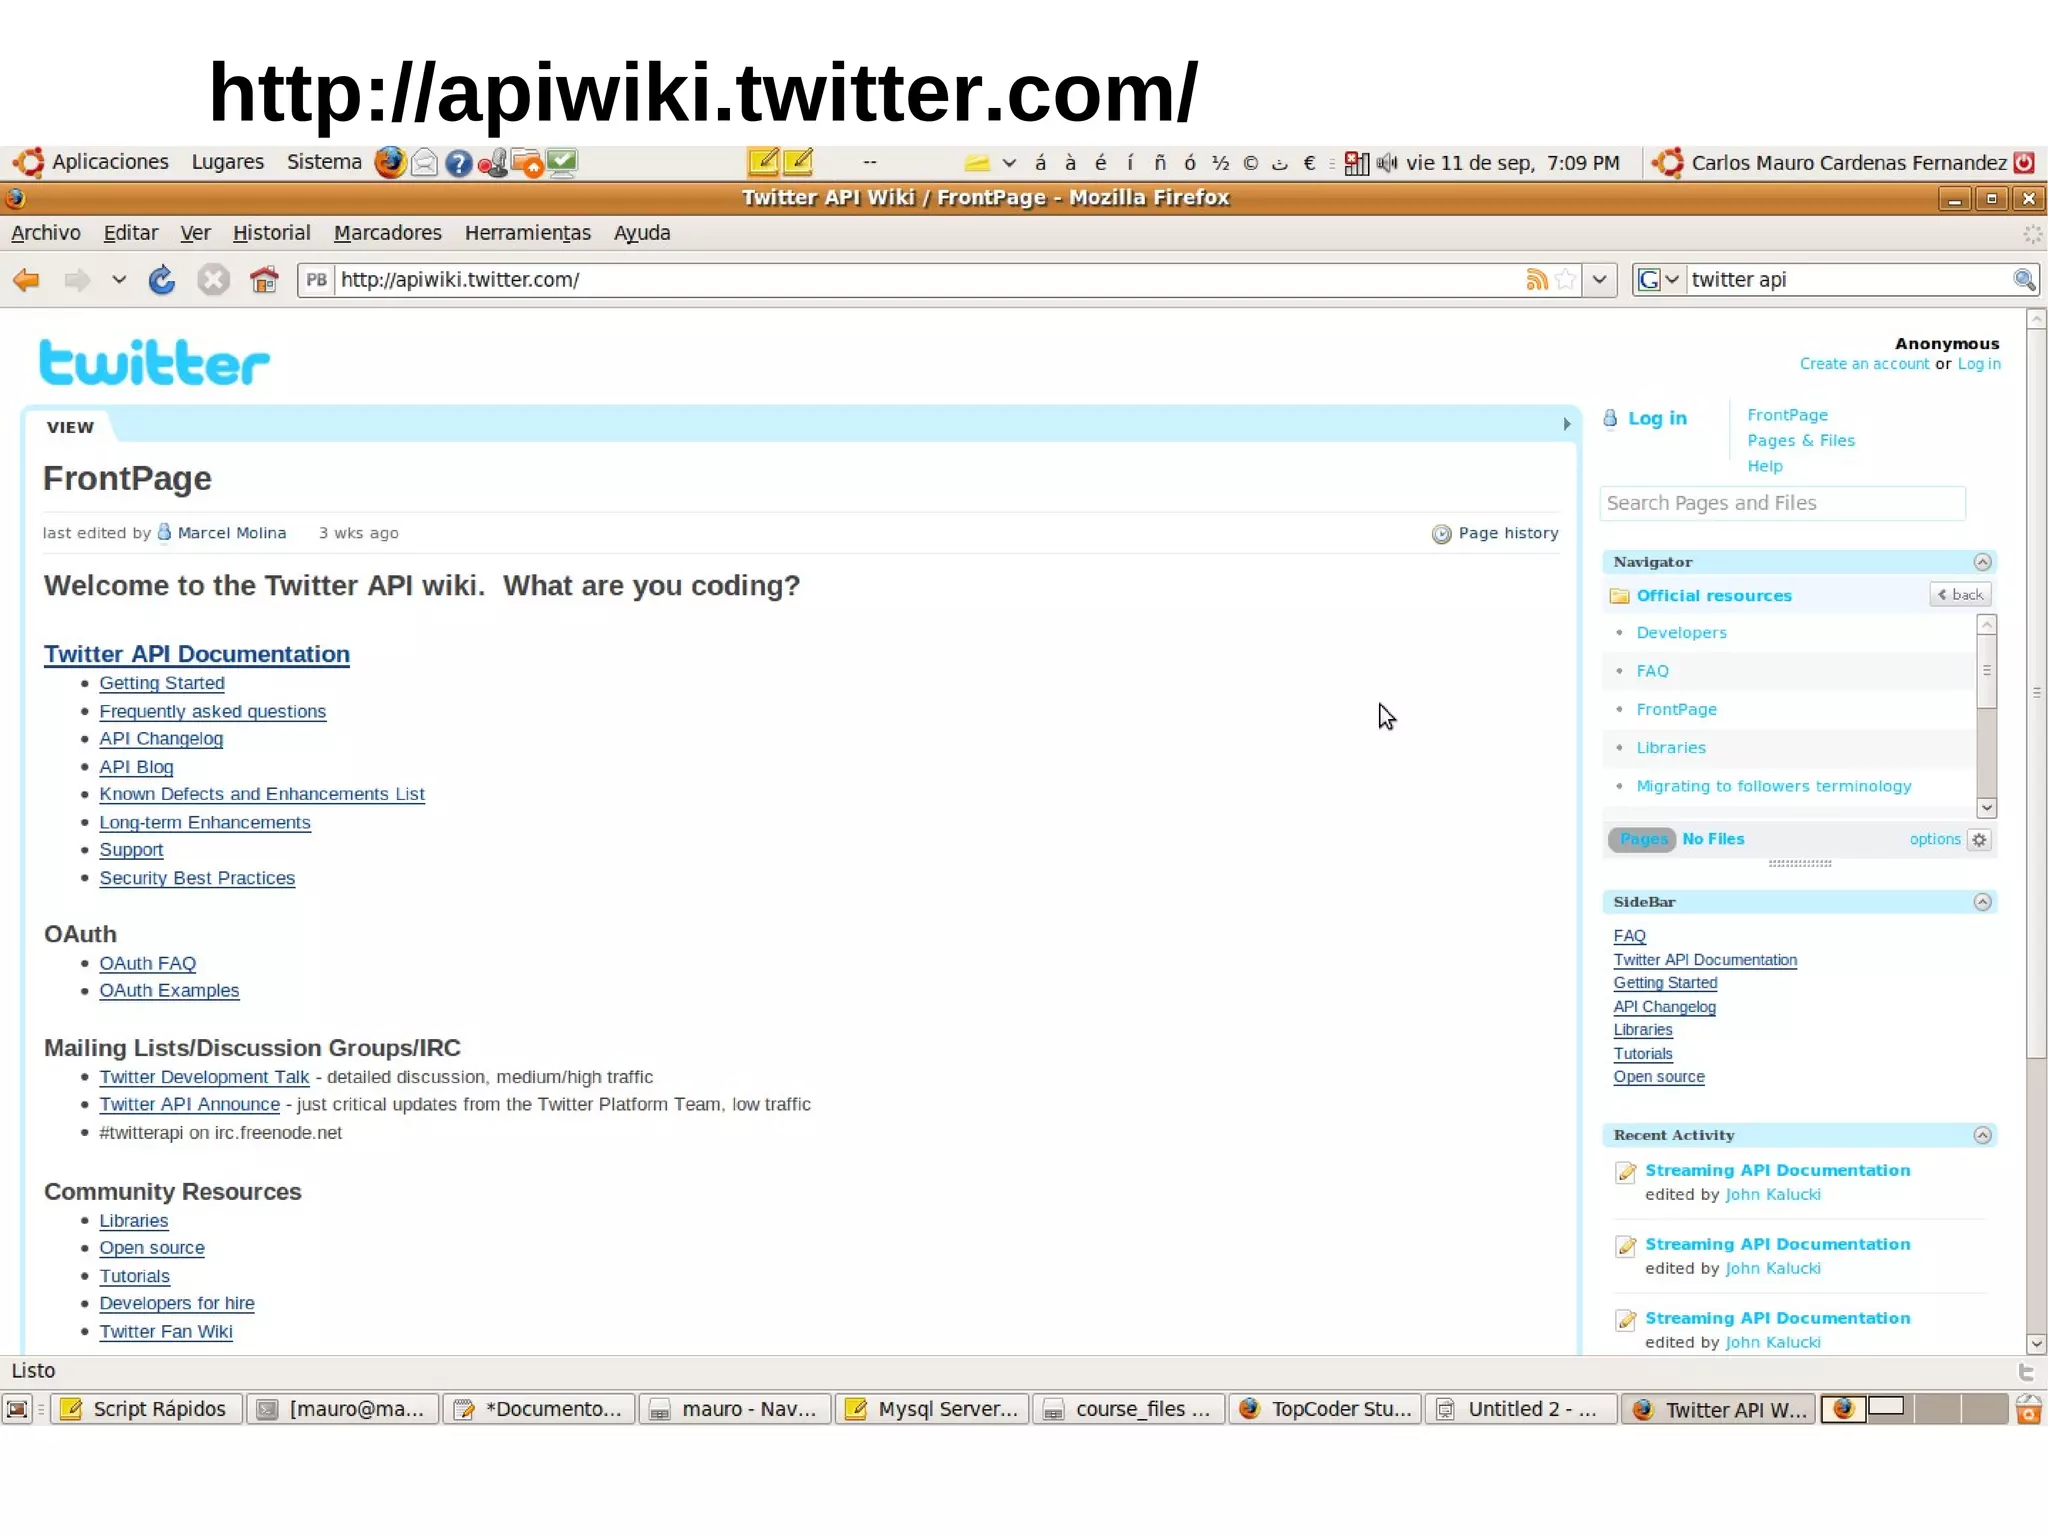Click the first yellow note icon in top panel
2048x1535 pixels.
pos(763,162)
